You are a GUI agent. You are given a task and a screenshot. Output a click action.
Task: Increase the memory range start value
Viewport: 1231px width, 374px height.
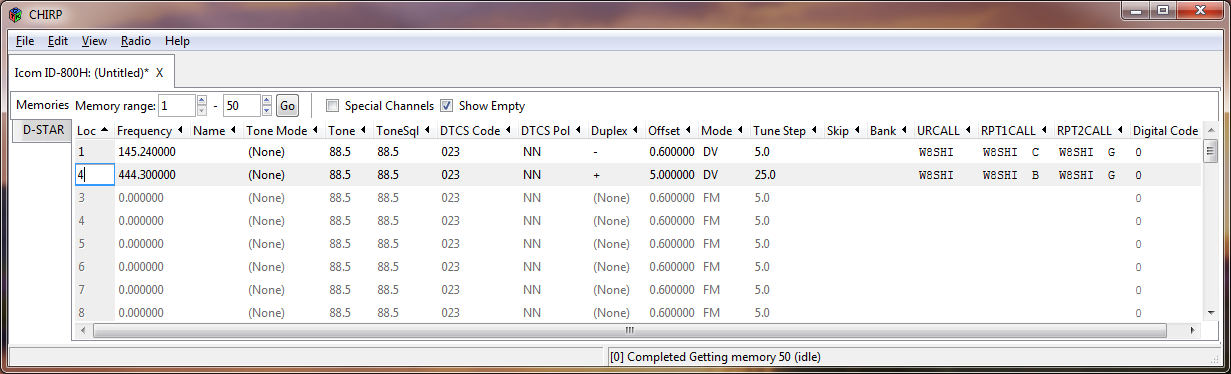tap(202, 100)
